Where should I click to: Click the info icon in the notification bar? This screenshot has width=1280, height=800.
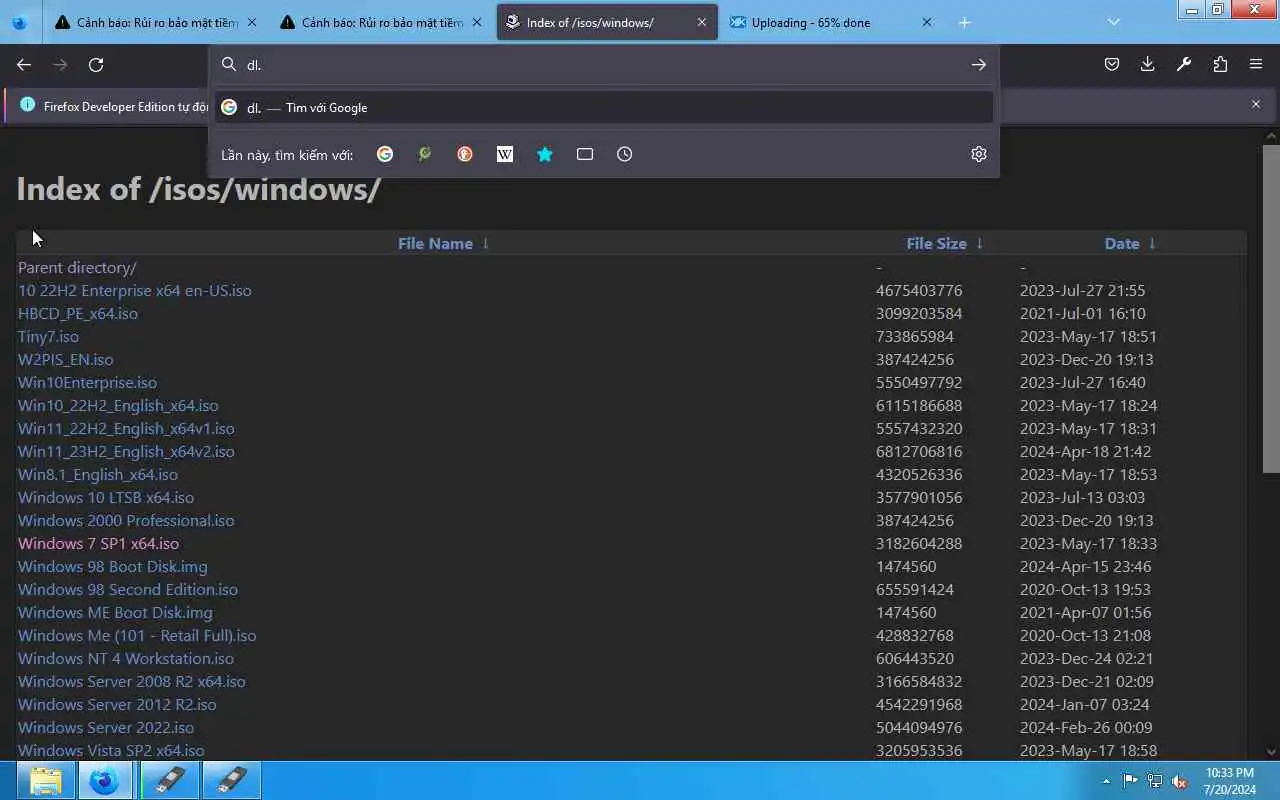pos(27,105)
